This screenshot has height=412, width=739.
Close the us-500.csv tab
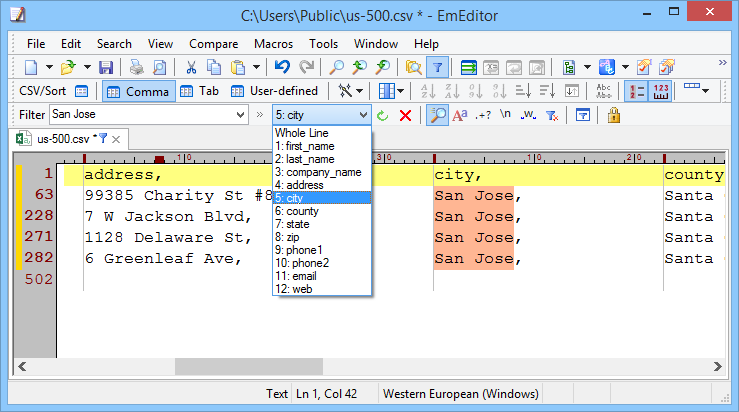116,140
